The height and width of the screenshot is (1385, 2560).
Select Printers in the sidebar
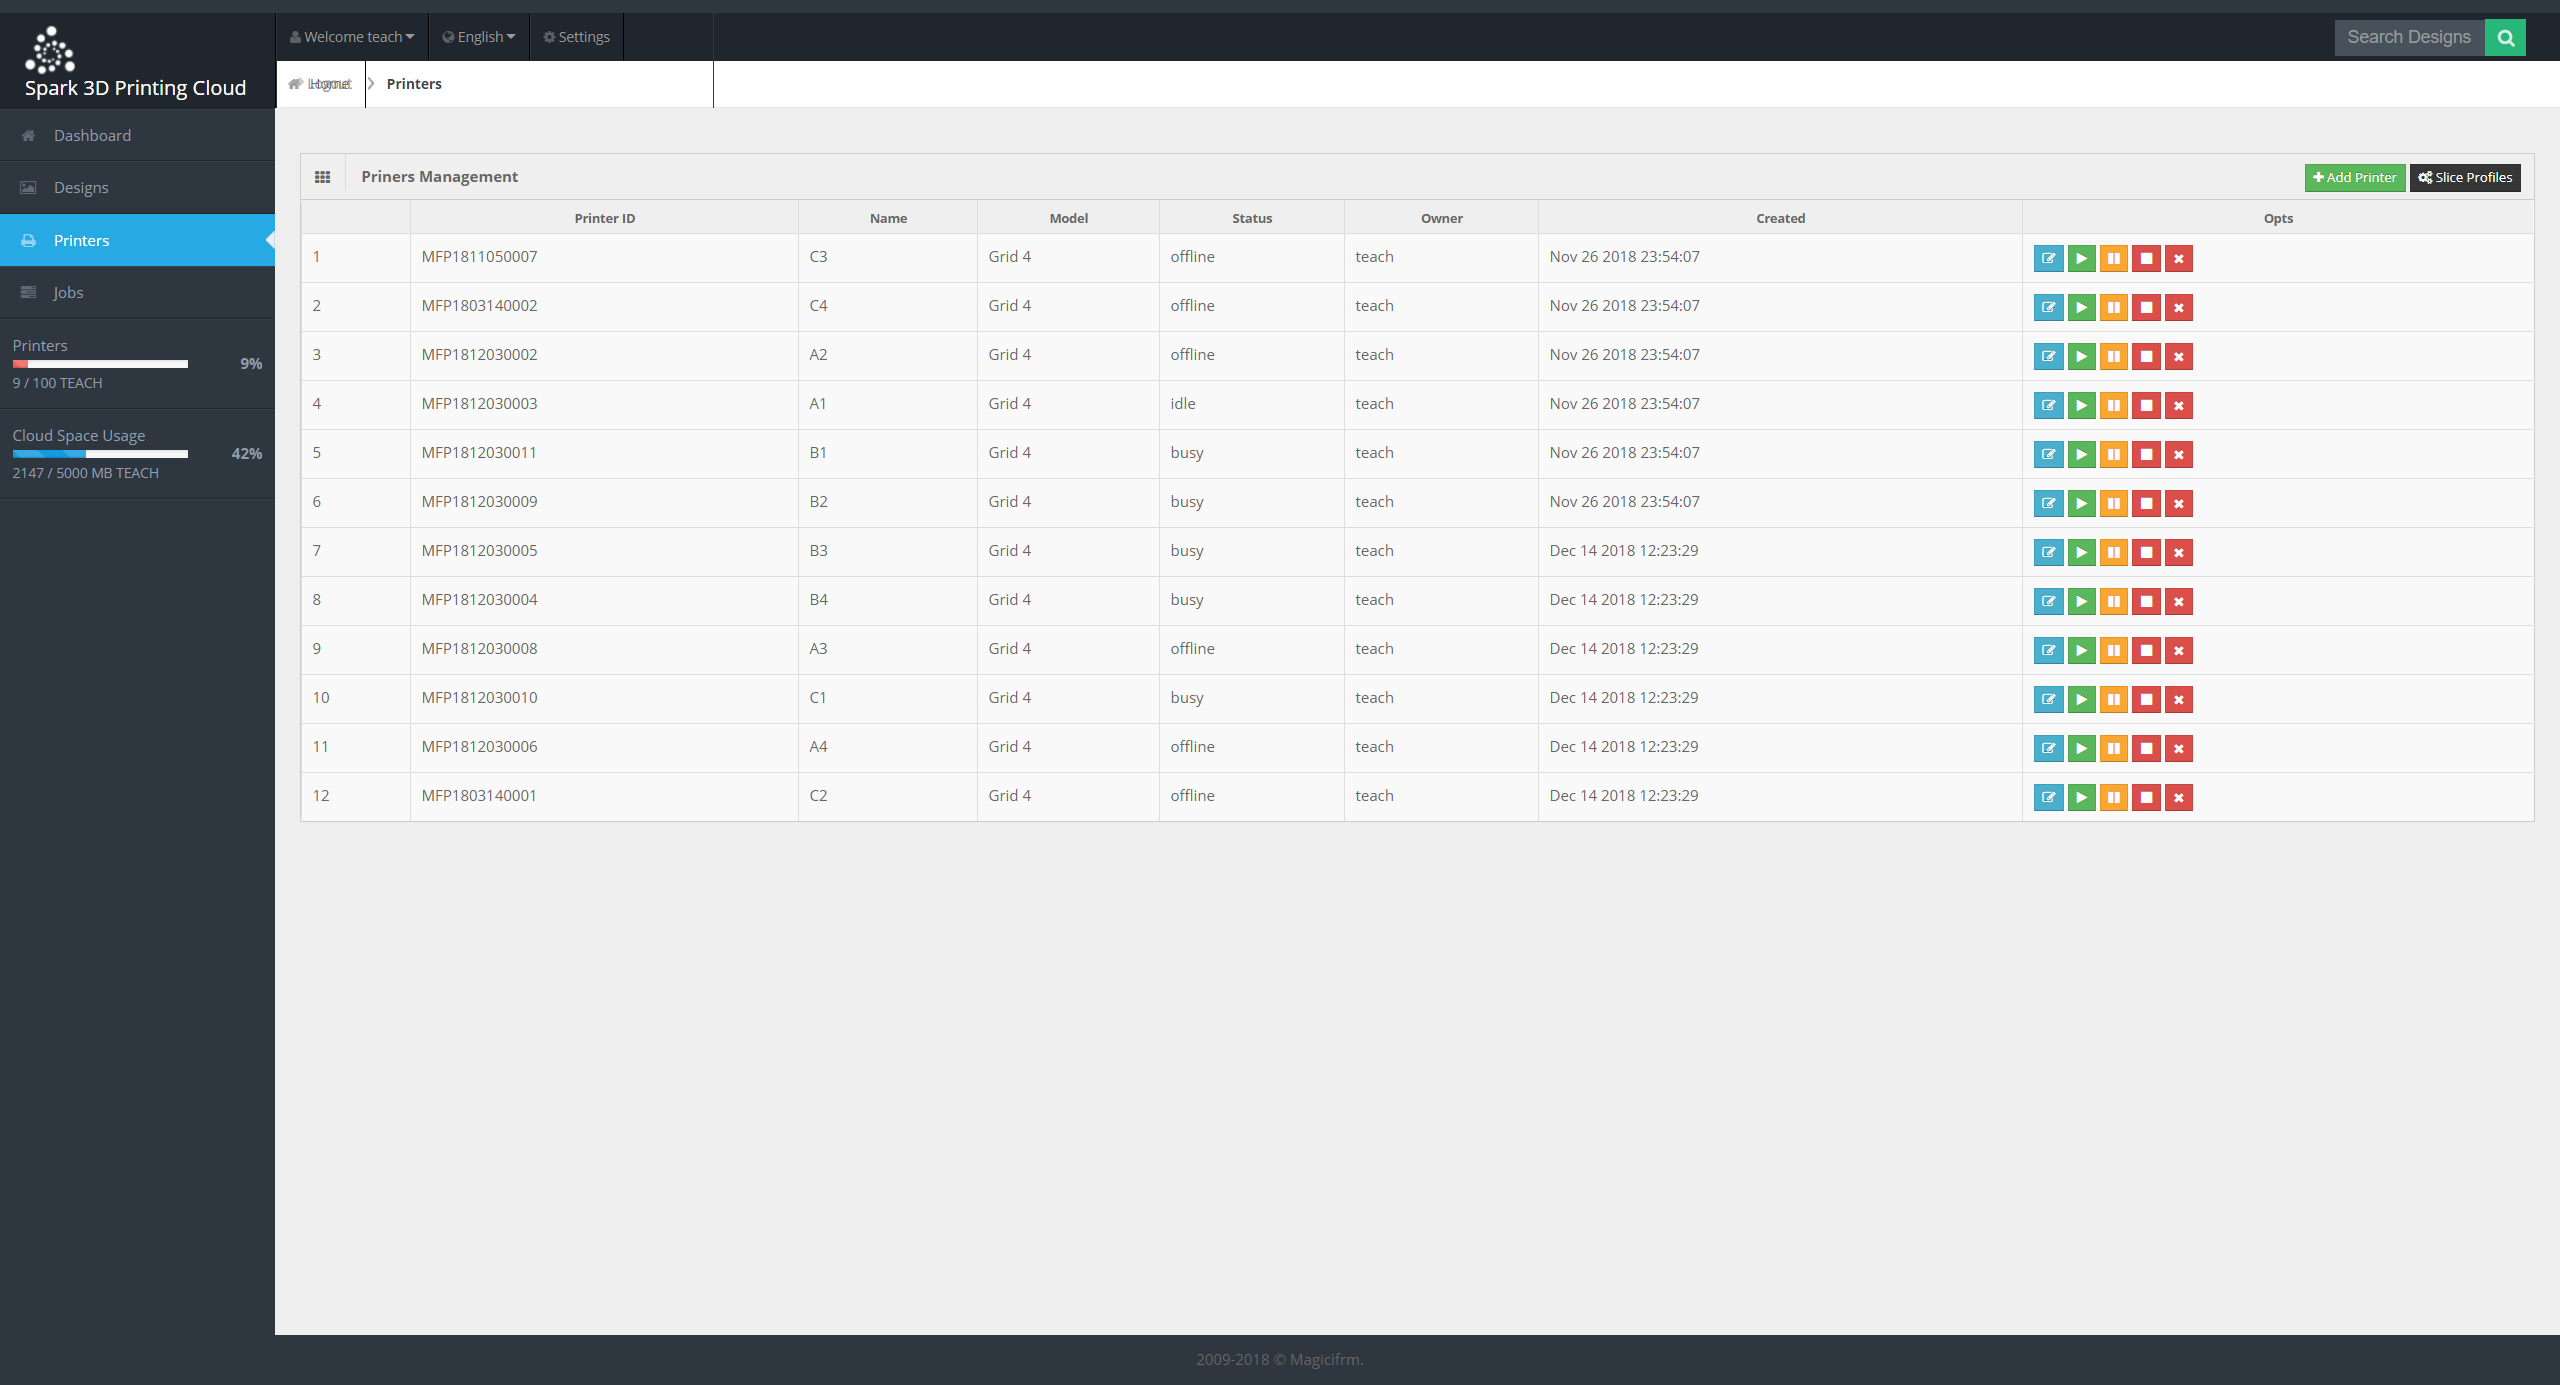pos(137,240)
